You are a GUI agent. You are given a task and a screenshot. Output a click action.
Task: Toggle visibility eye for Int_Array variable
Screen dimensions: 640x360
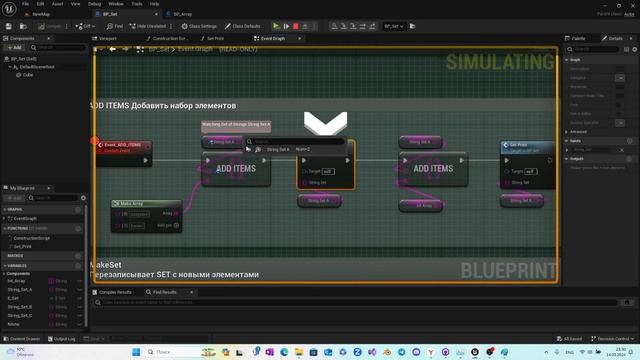(79, 281)
